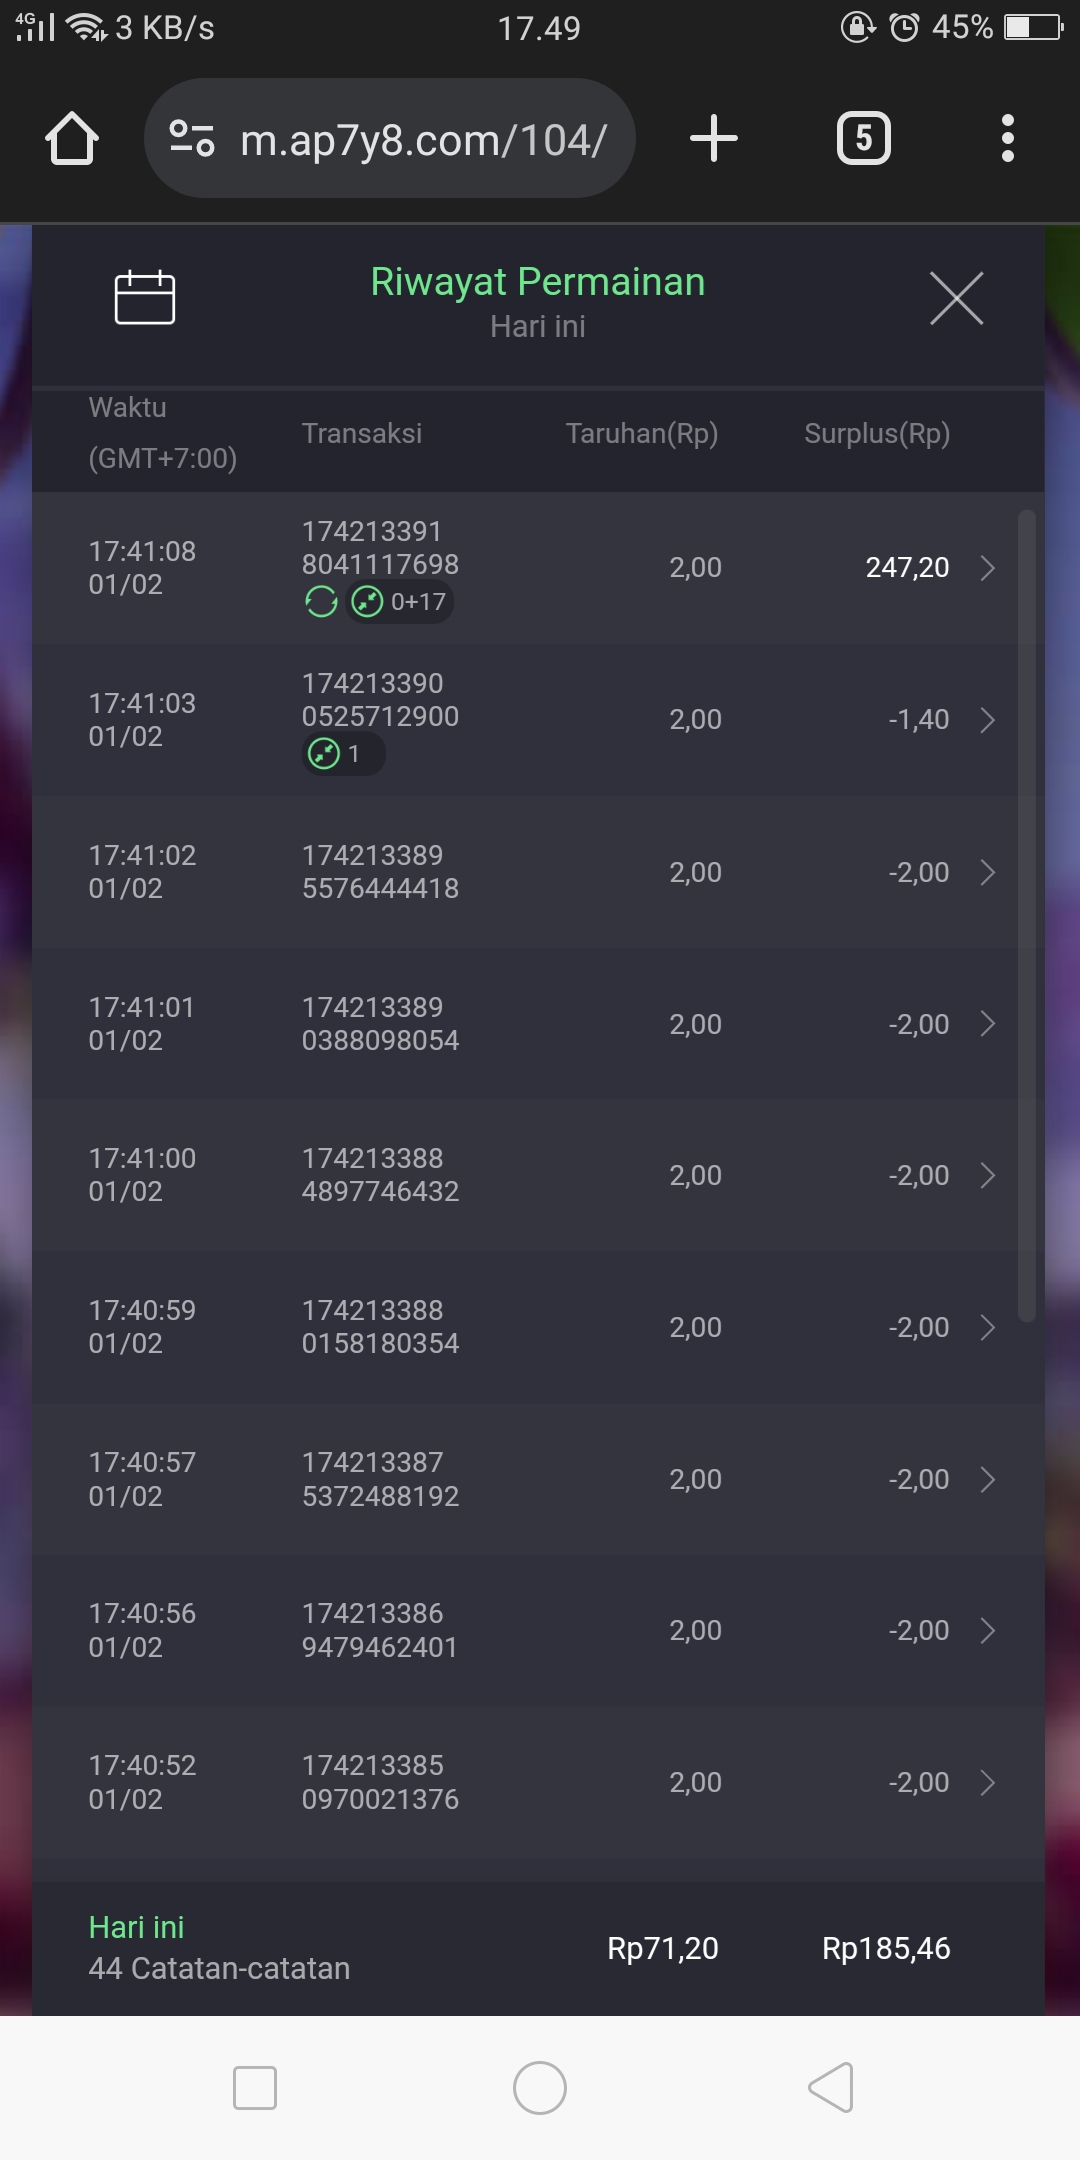Select transaction 1742133895576444418 at 17:41:02
1080x2160 pixels.
(x=380, y=872)
